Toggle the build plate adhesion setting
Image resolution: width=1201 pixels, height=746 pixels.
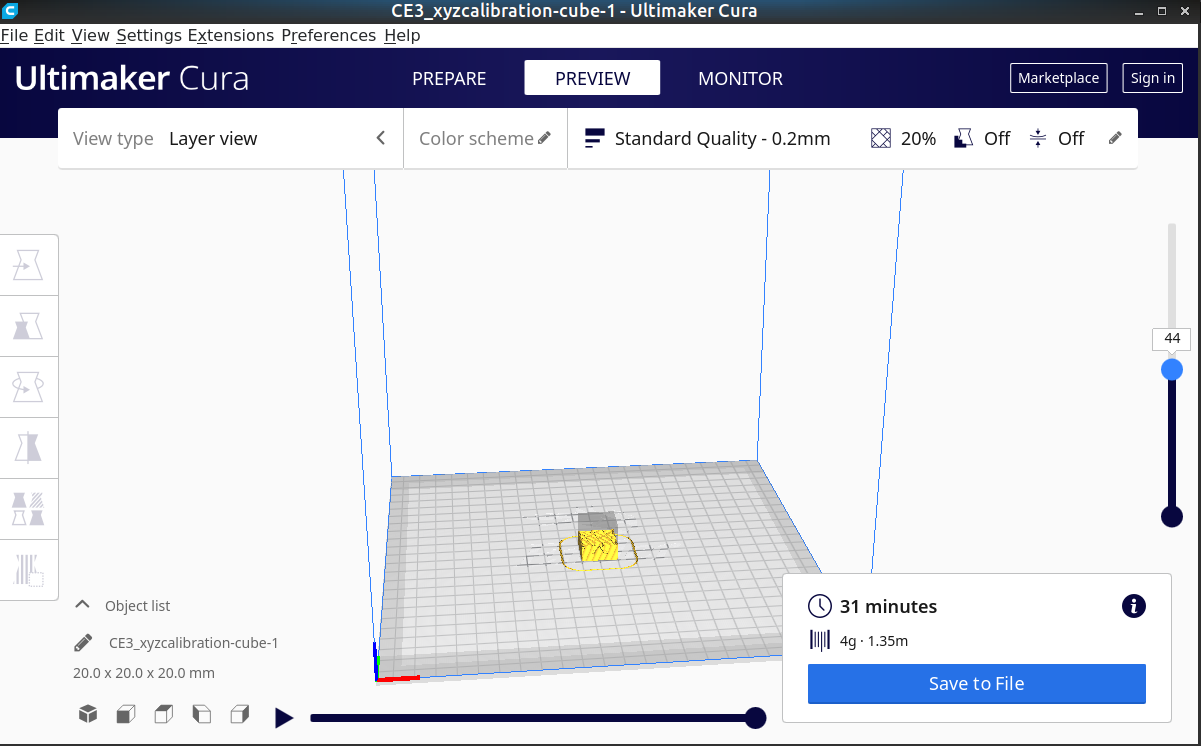[1056, 138]
